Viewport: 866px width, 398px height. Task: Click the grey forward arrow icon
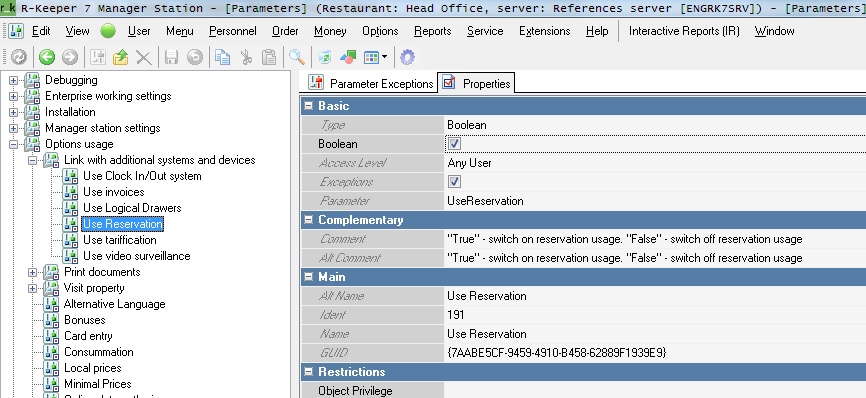click(x=70, y=57)
